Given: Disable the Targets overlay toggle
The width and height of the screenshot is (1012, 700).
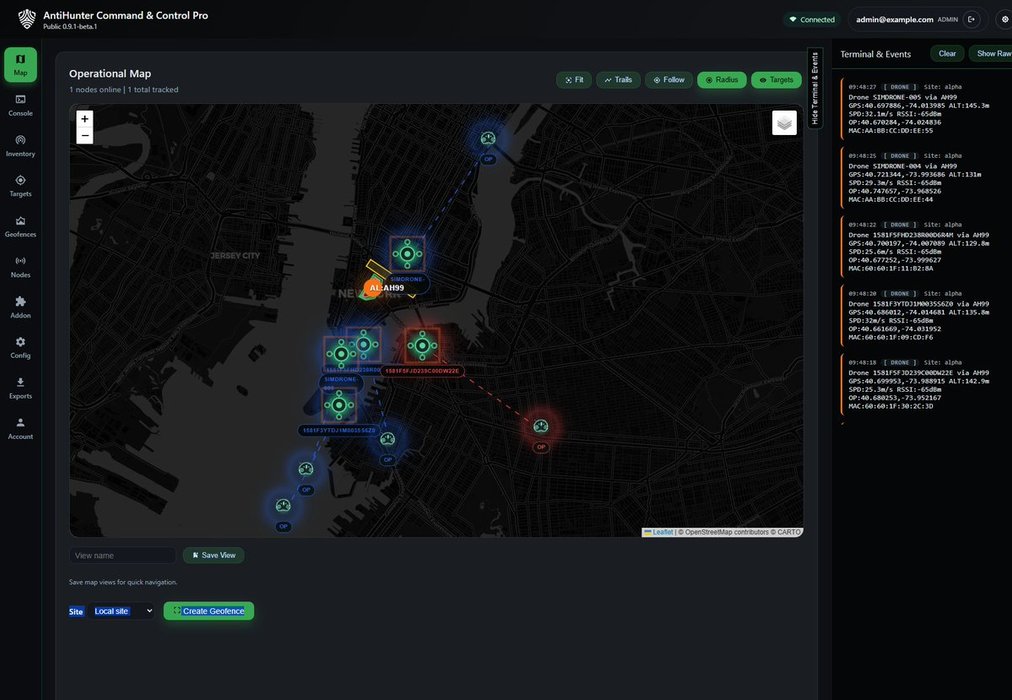Looking at the screenshot, I should 776,80.
